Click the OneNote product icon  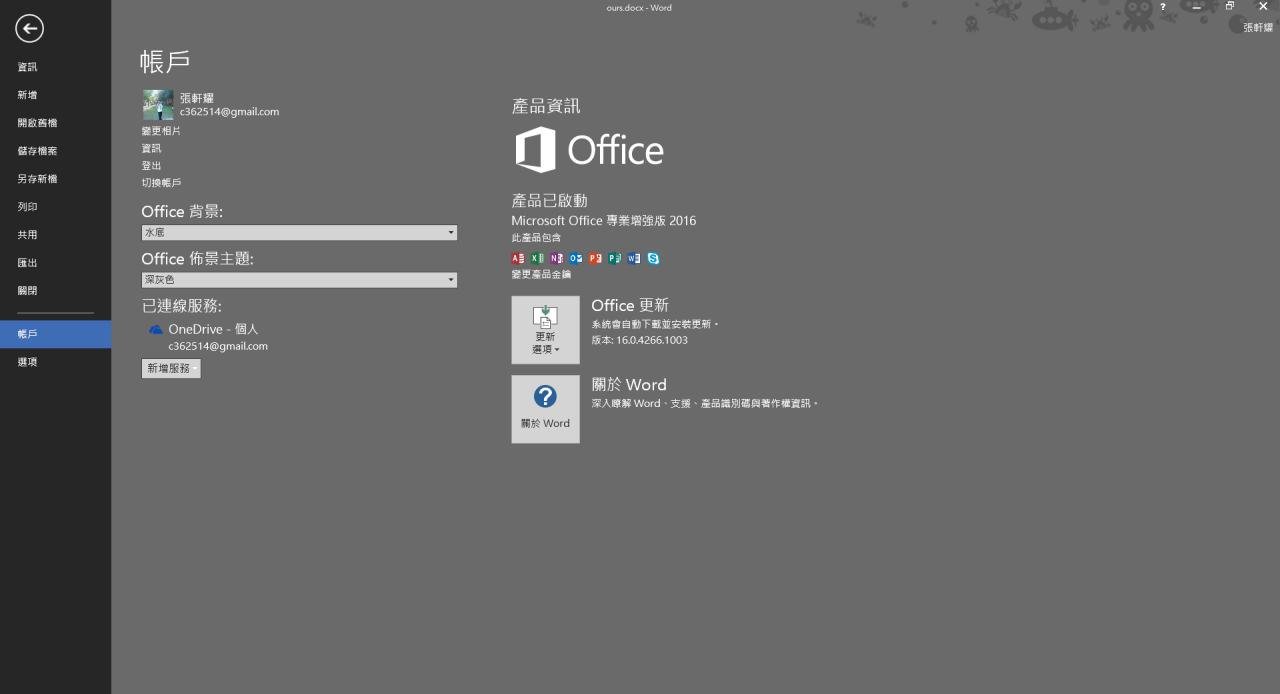(x=557, y=258)
